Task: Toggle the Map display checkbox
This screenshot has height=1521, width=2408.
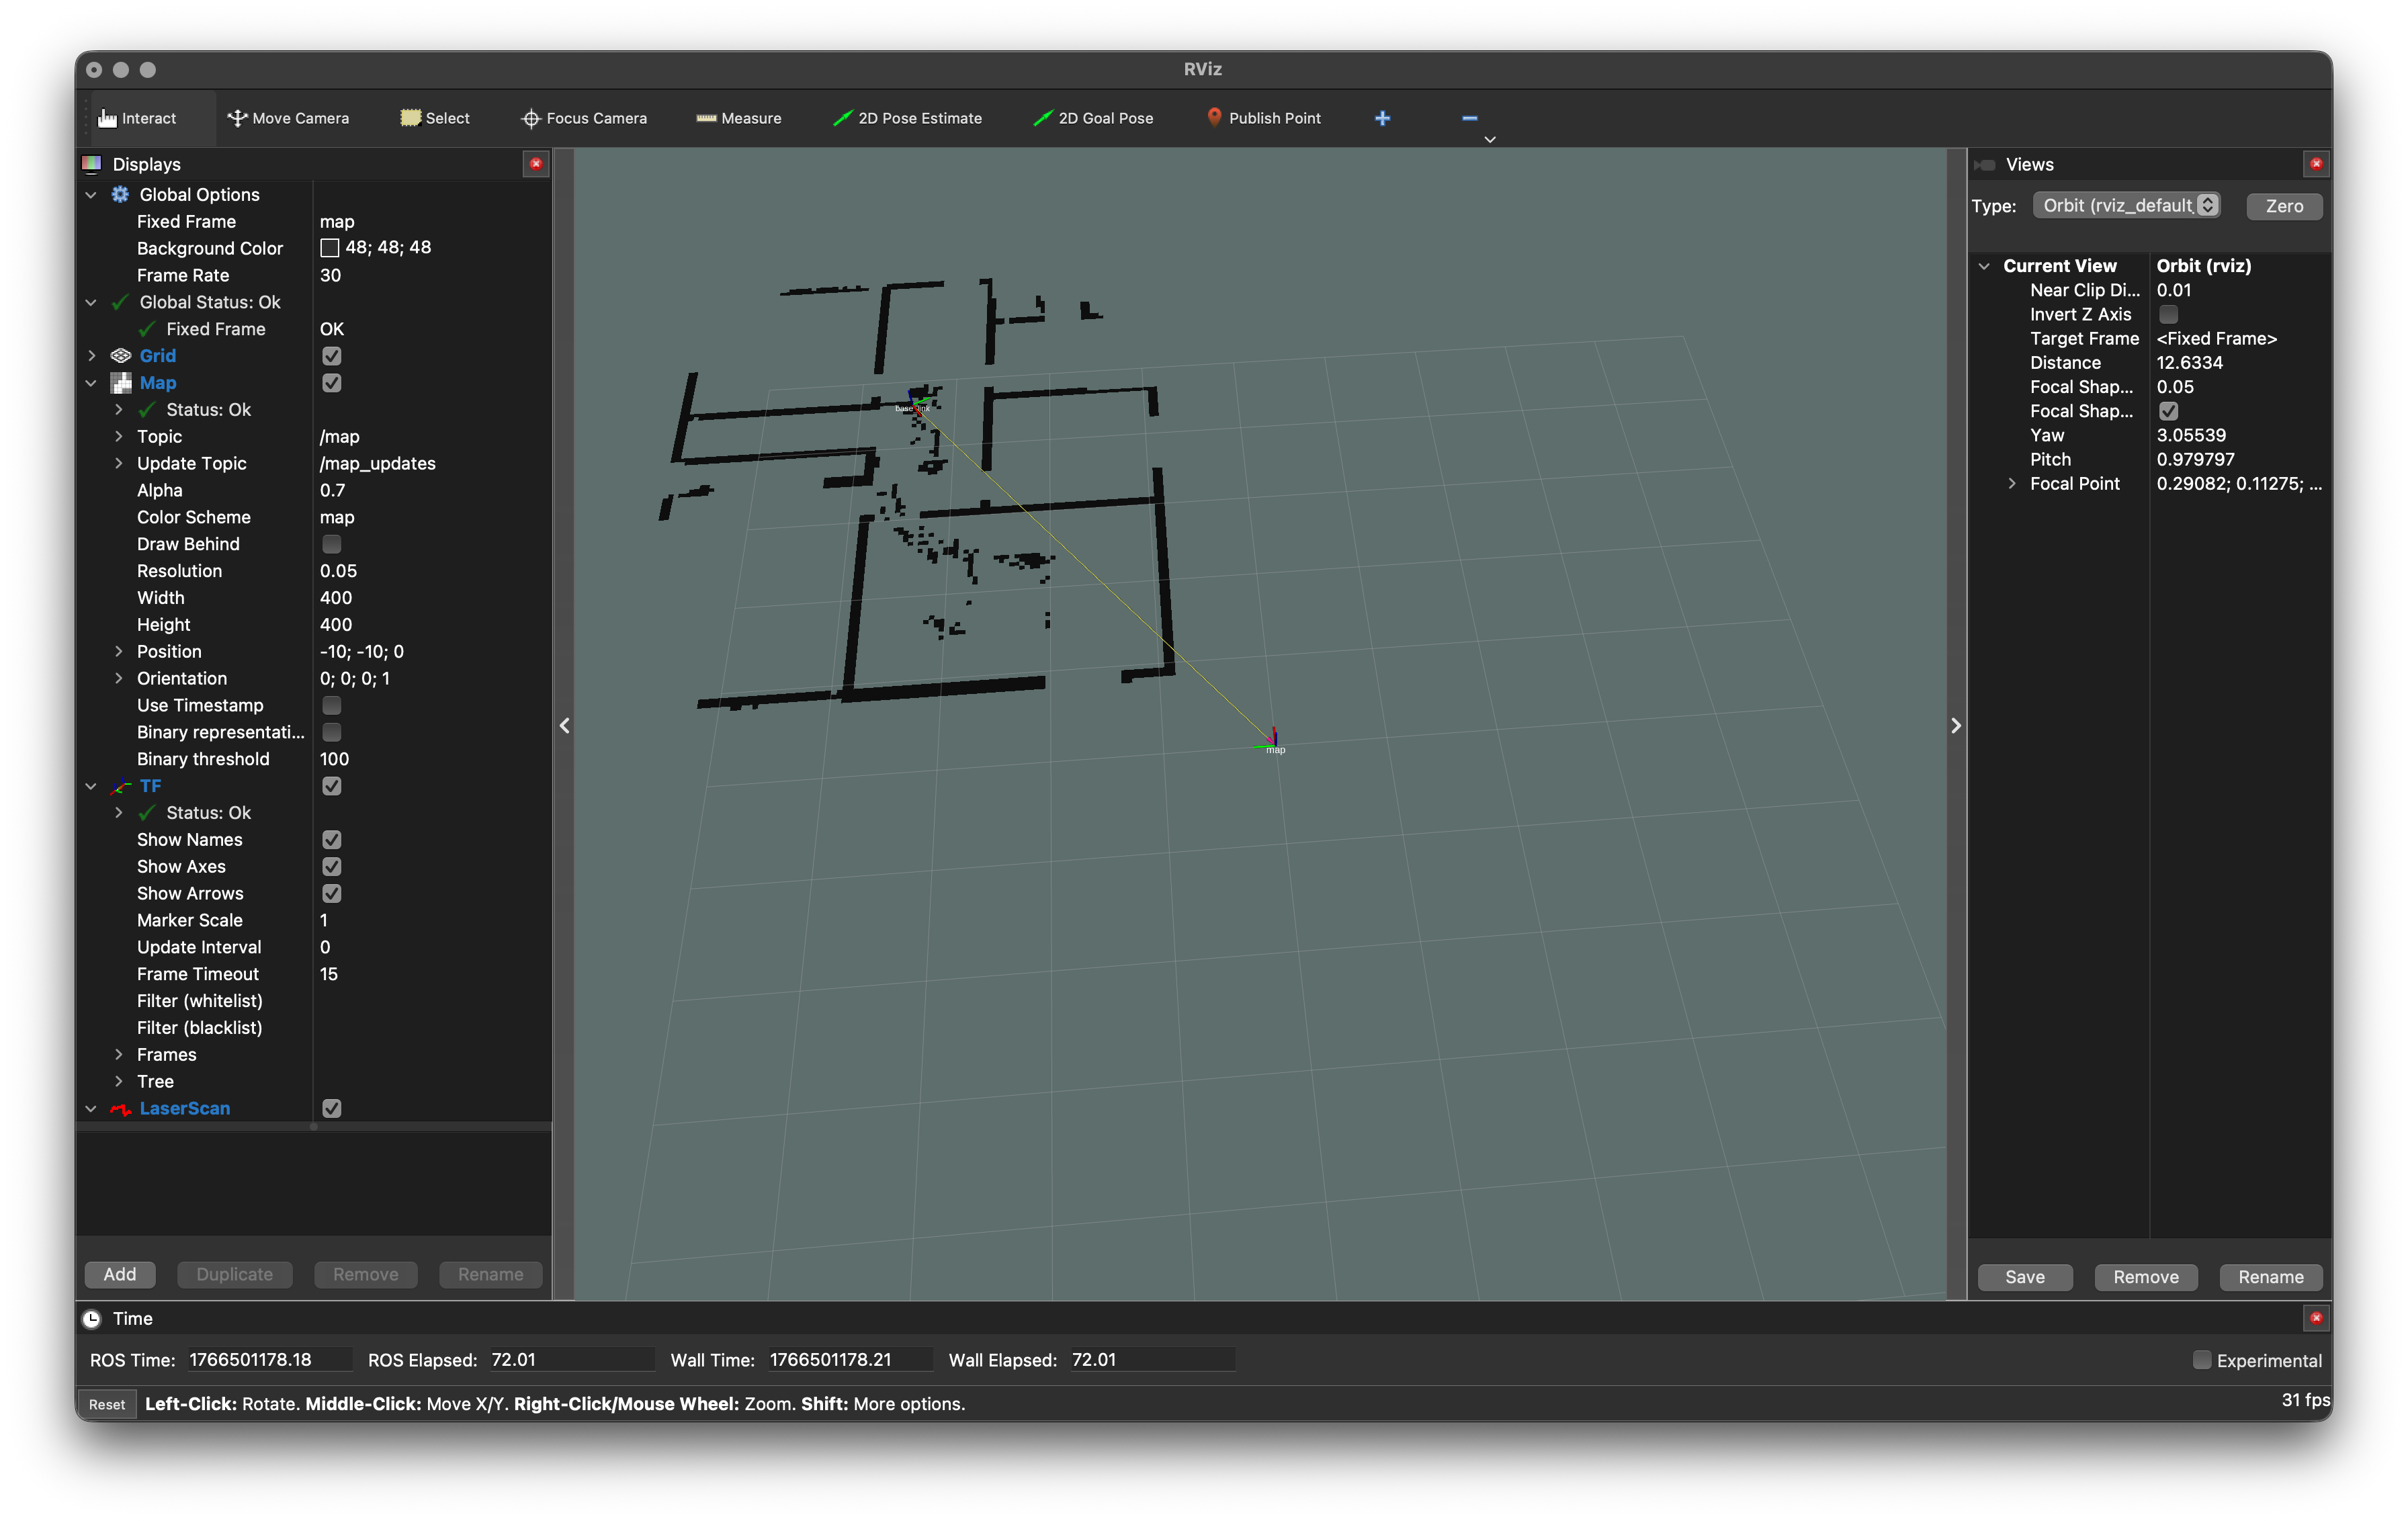Action: tap(332, 383)
